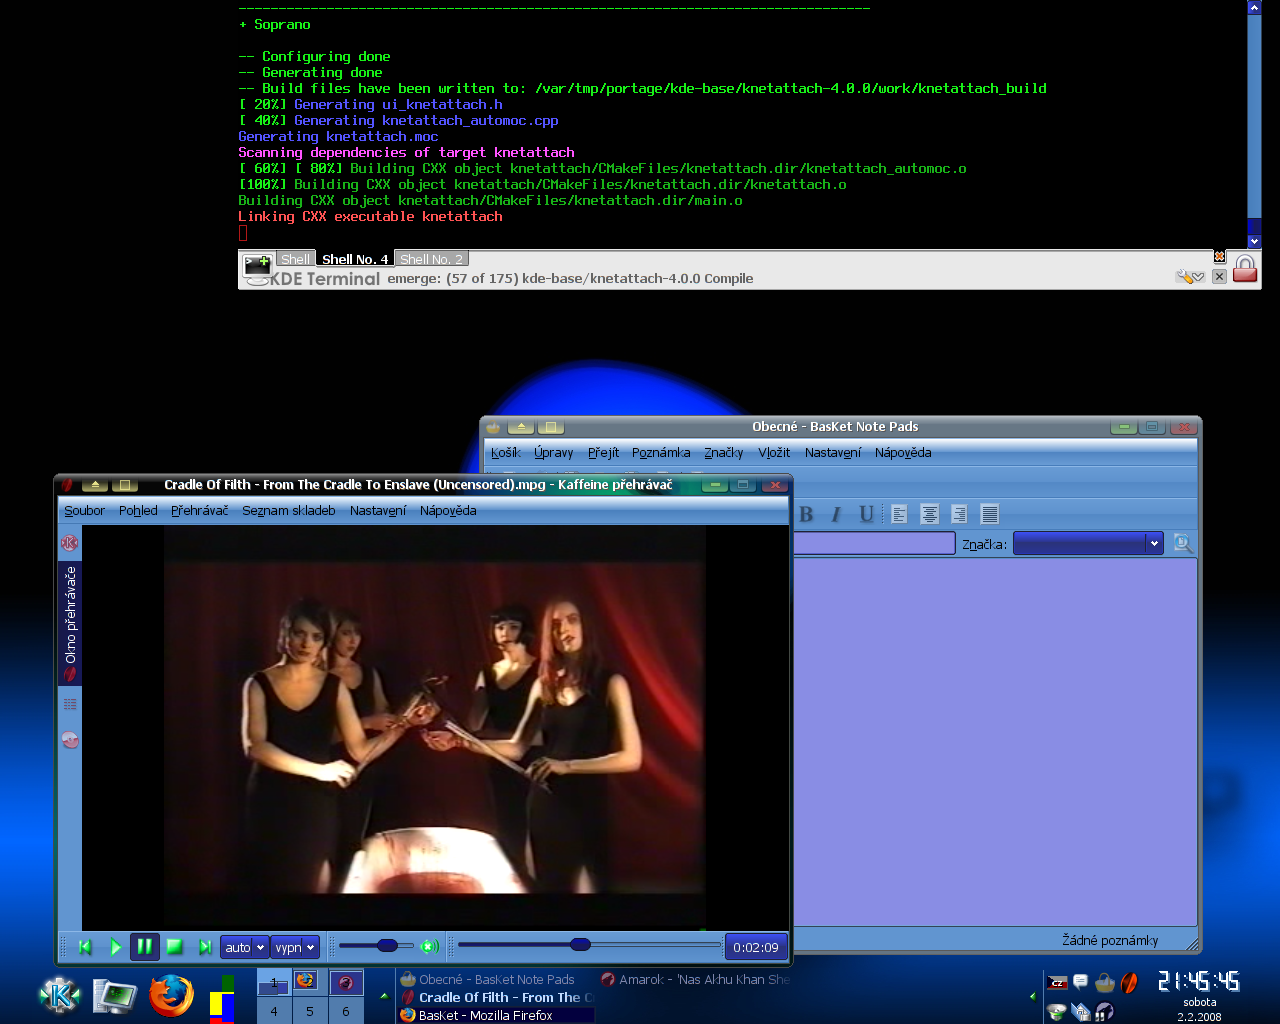This screenshot has width=1280, height=1024.
Task: Click the terminal scrollbar down arrow
Action: pyautogui.click(x=1254, y=241)
